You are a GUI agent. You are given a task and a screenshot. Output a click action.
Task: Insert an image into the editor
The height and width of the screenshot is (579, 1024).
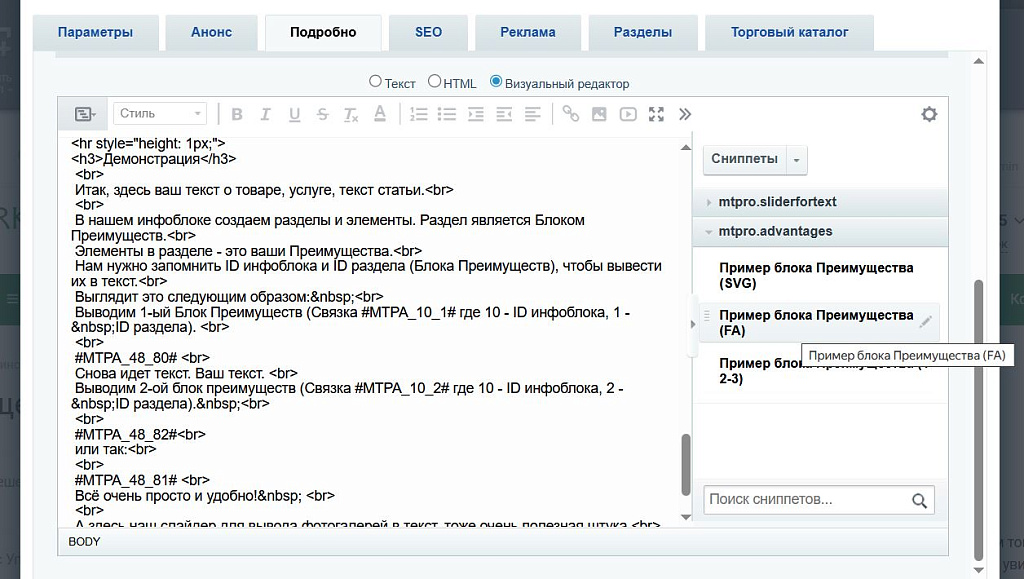[x=599, y=114]
